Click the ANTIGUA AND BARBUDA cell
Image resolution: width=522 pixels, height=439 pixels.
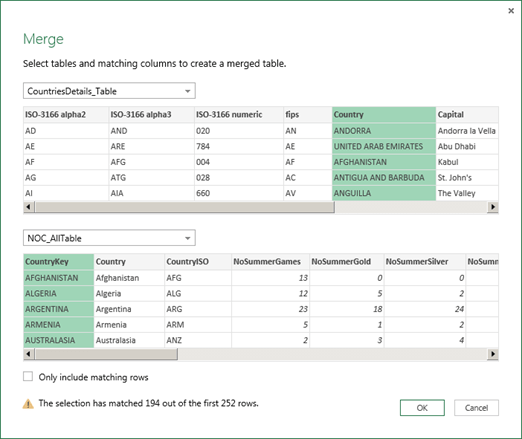384,178
